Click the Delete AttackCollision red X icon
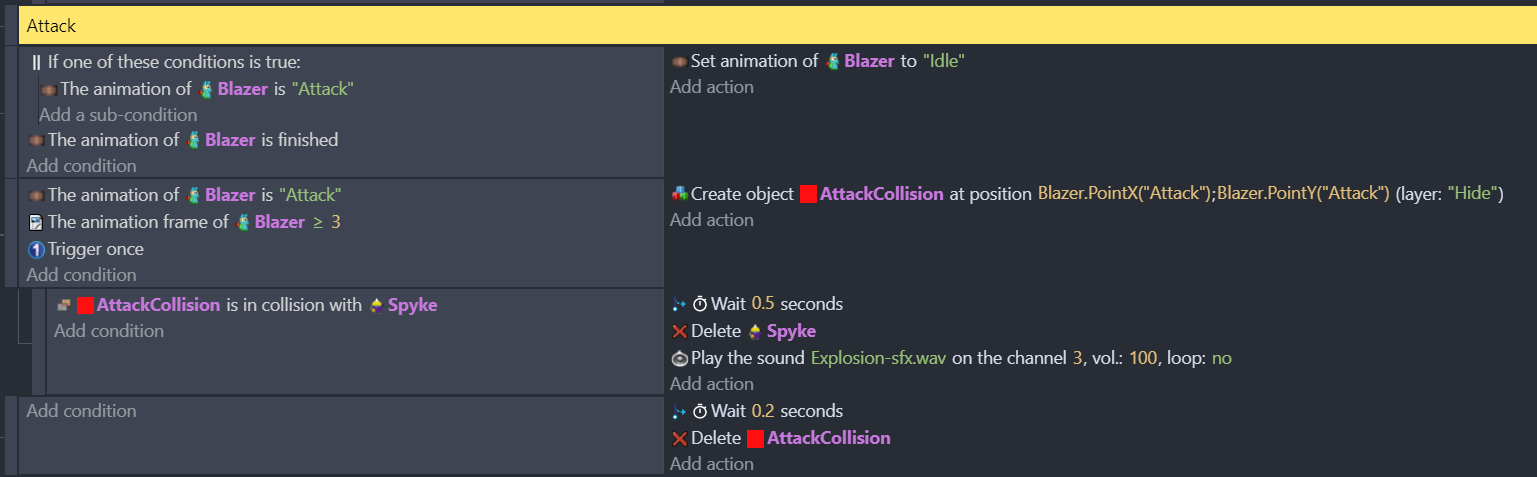The height and width of the screenshot is (477, 1537). pos(679,438)
